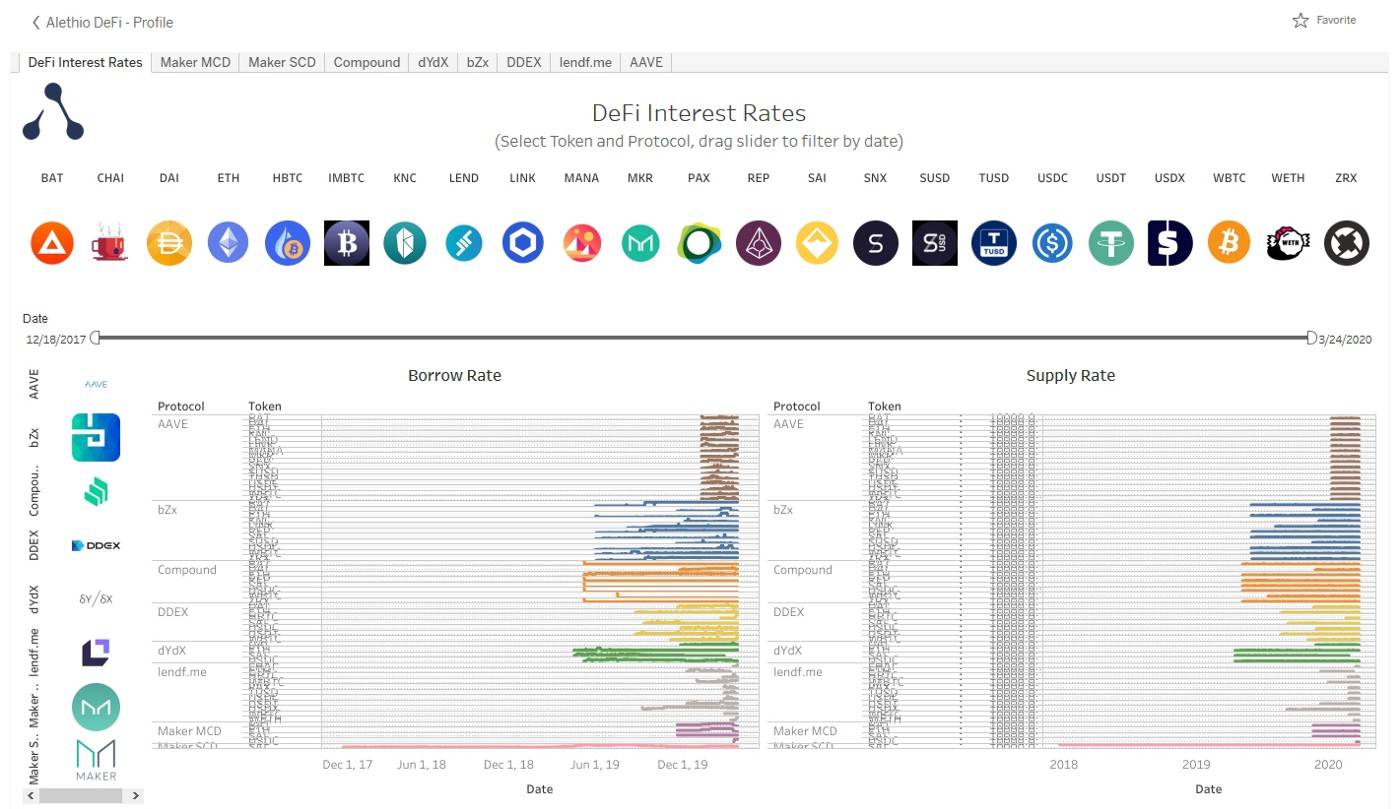Click DDEX protocol label in Supply Rate
Viewport: 1400px width, 809px height.
pyautogui.click(x=789, y=612)
